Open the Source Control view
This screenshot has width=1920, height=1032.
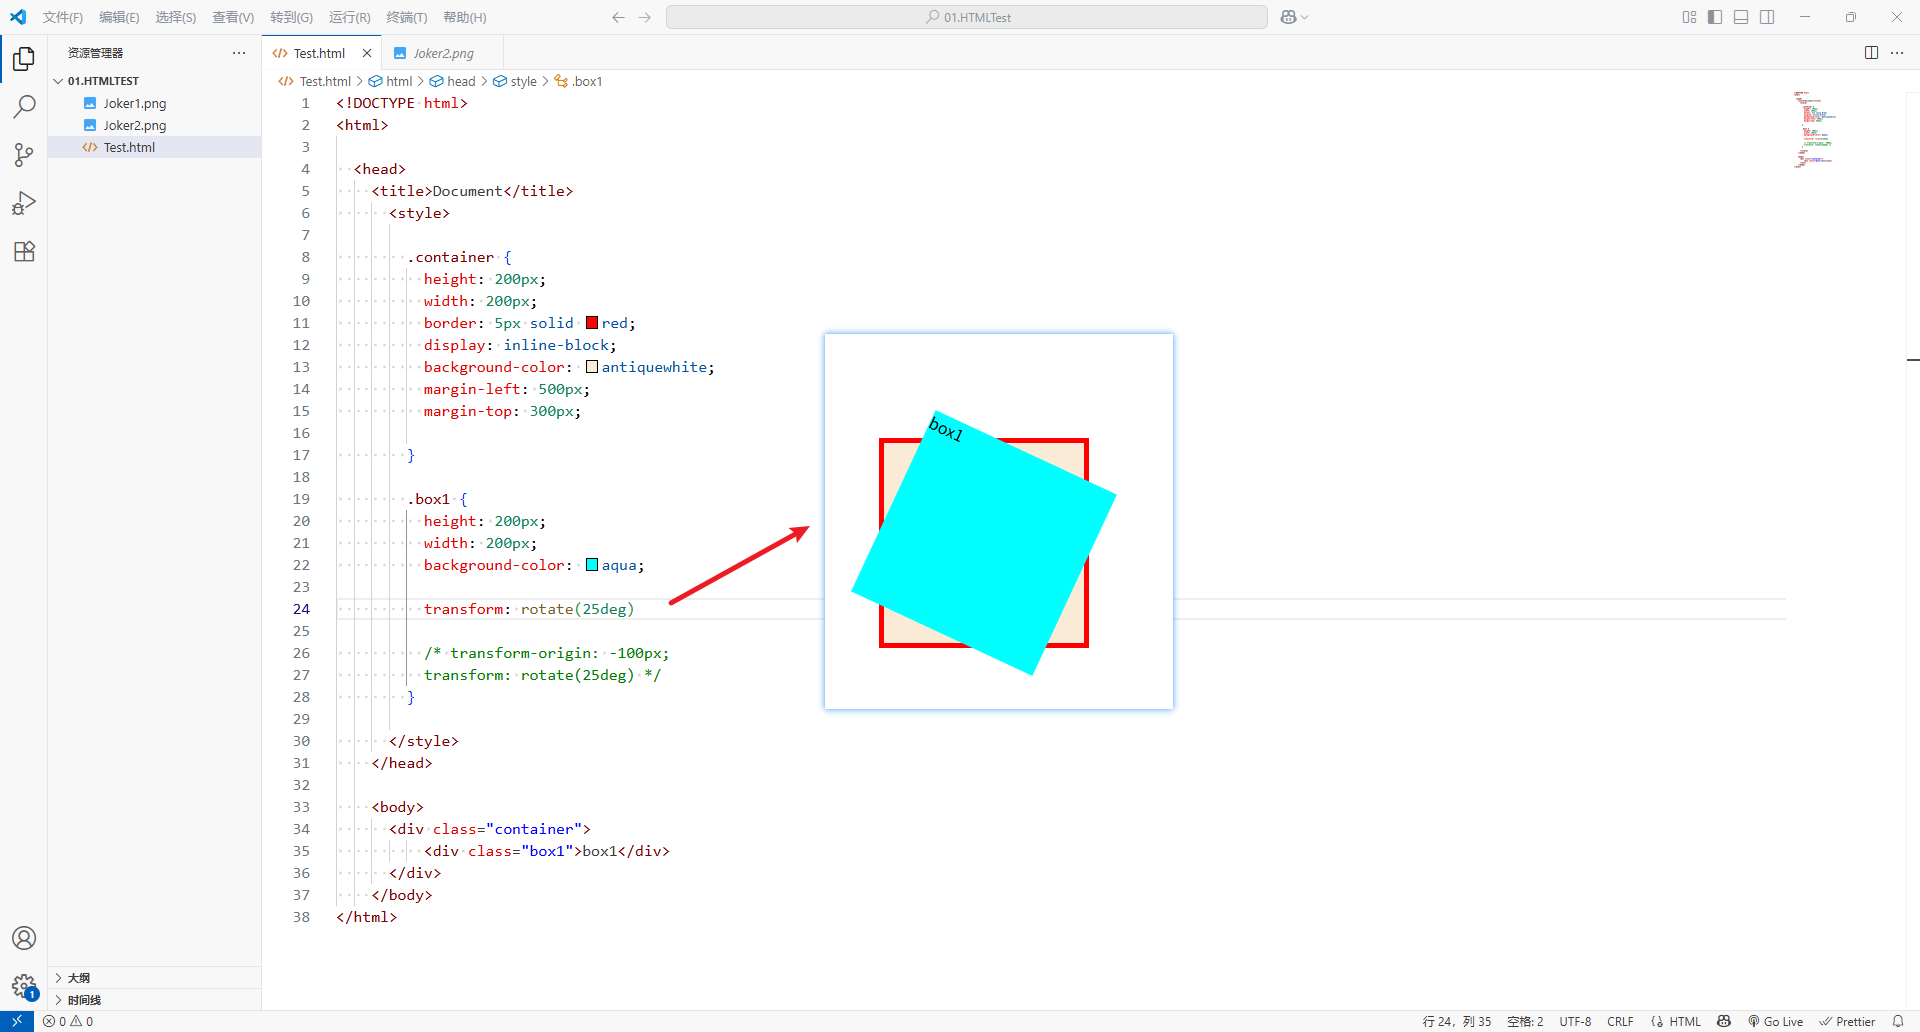click(24, 155)
